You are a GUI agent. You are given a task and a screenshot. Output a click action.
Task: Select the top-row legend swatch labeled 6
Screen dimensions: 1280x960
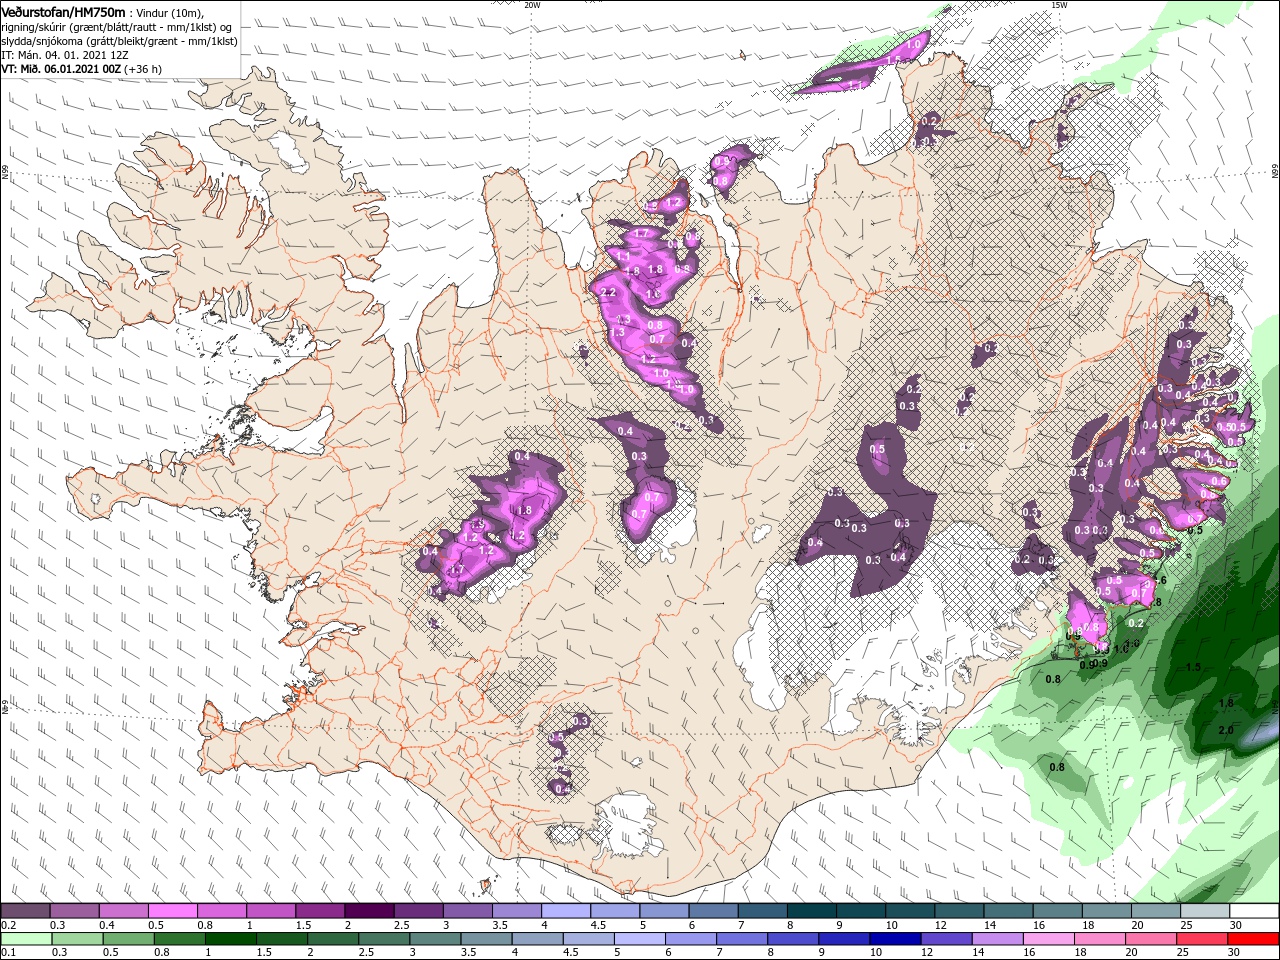point(713,911)
